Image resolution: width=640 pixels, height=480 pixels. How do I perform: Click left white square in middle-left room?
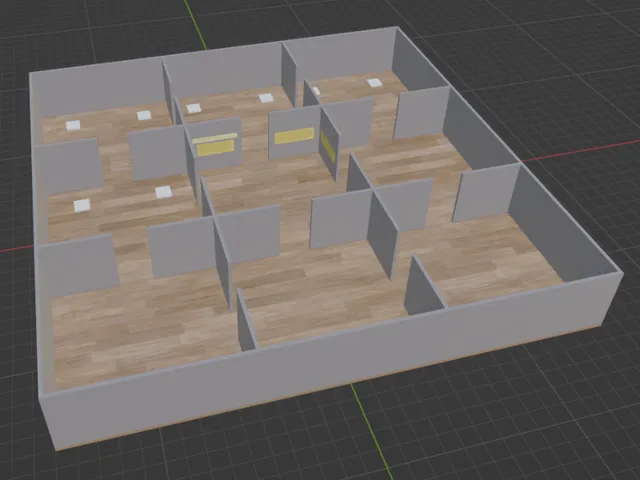pyautogui.click(x=81, y=206)
